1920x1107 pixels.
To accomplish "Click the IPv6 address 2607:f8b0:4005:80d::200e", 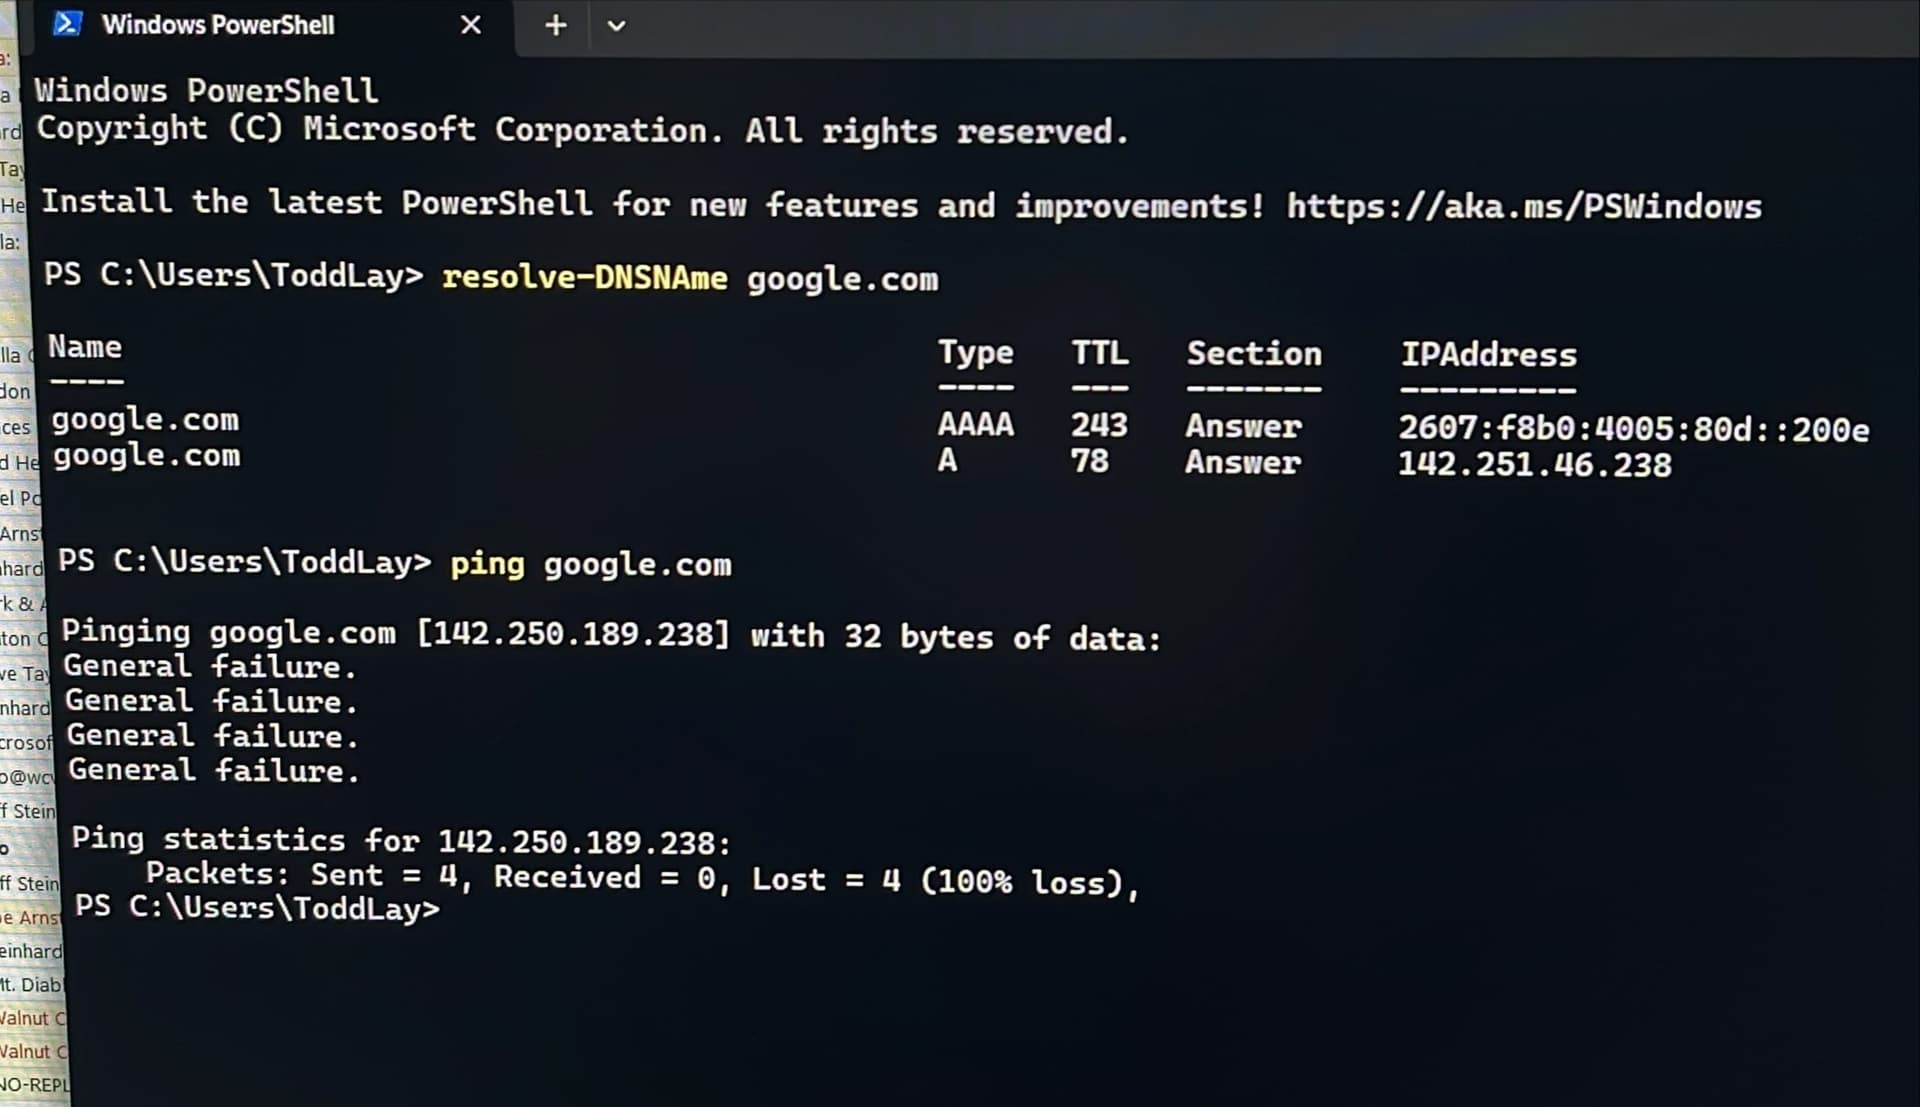I will [1633, 429].
